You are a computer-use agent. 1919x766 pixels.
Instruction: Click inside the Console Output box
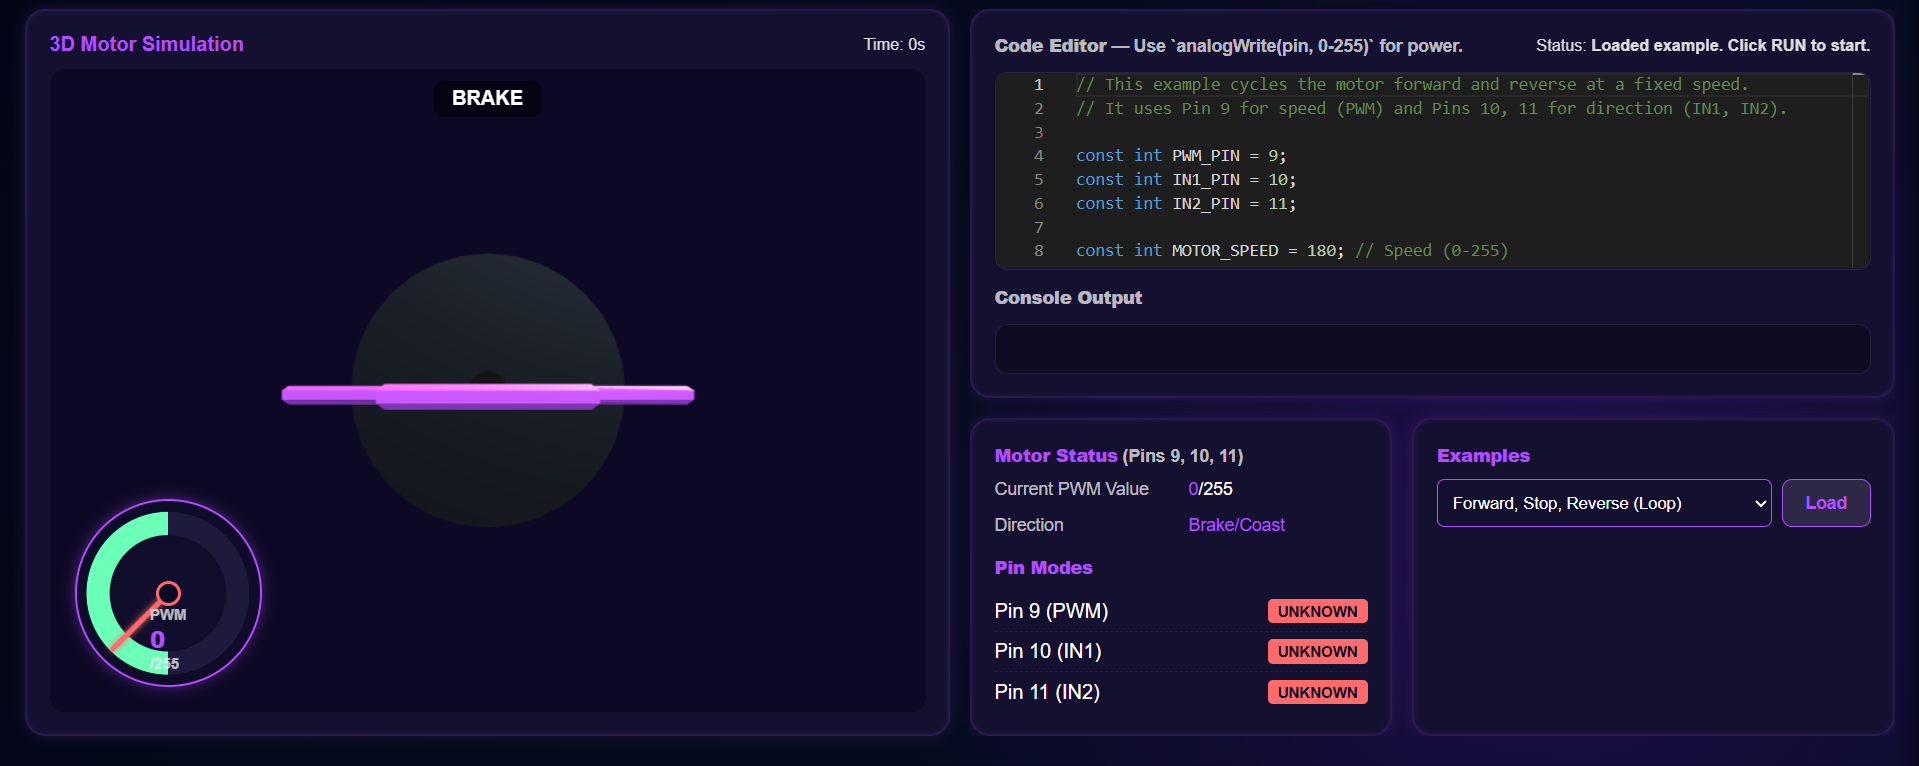pyautogui.click(x=1431, y=349)
